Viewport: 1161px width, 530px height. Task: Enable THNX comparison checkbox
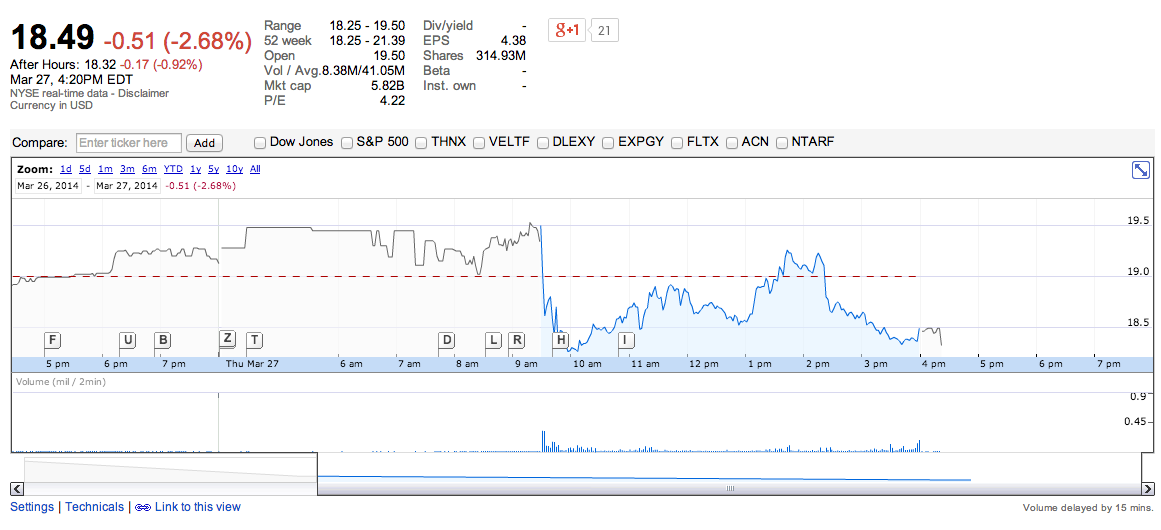(x=421, y=143)
